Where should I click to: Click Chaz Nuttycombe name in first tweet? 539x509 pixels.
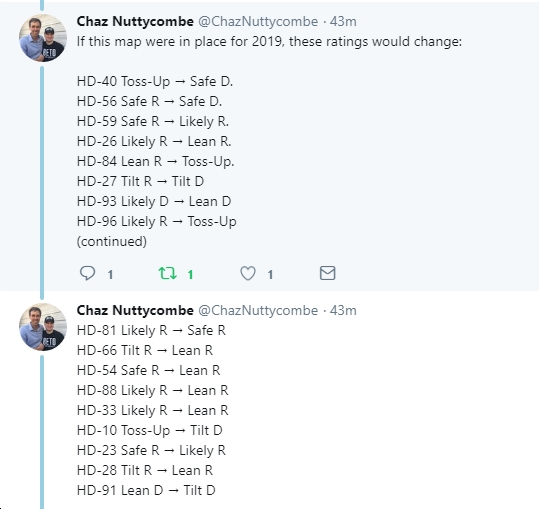[x=135, y=22]
